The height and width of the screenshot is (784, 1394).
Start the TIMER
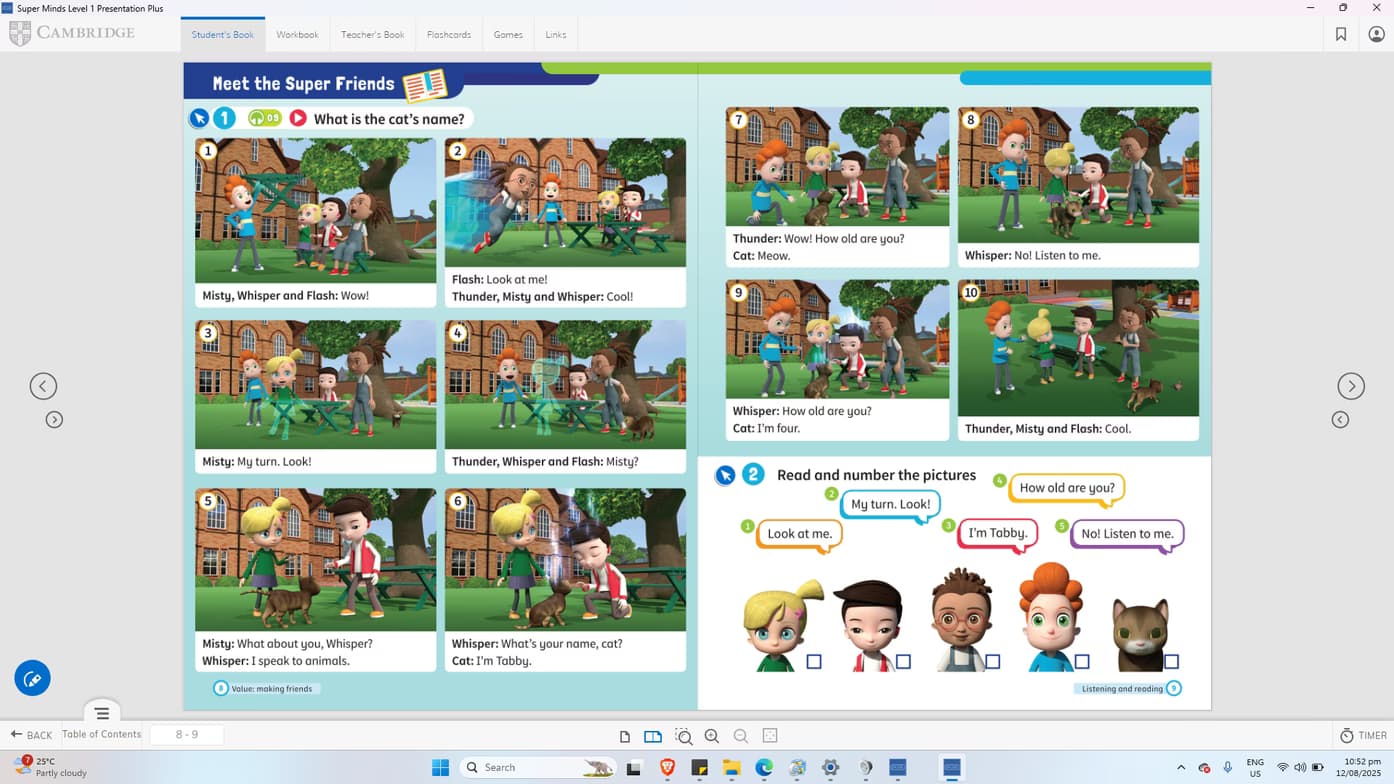pyautogui.click(x=1363, y=735)
